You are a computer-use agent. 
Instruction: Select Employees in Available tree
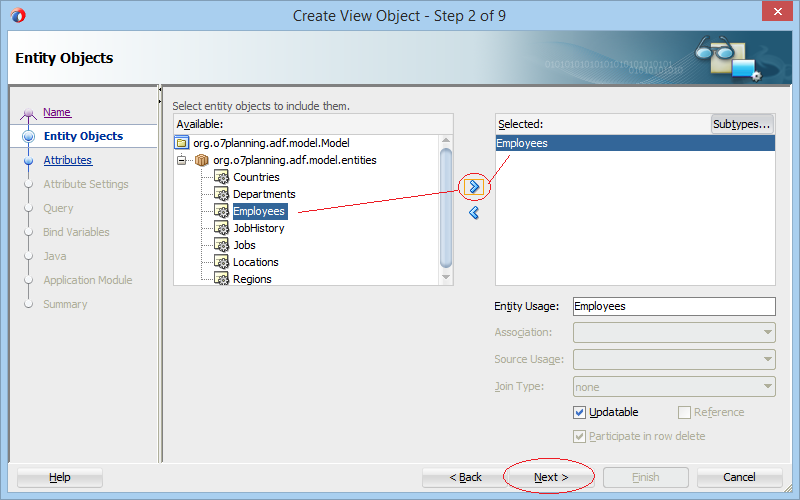(x=260, y=211)
